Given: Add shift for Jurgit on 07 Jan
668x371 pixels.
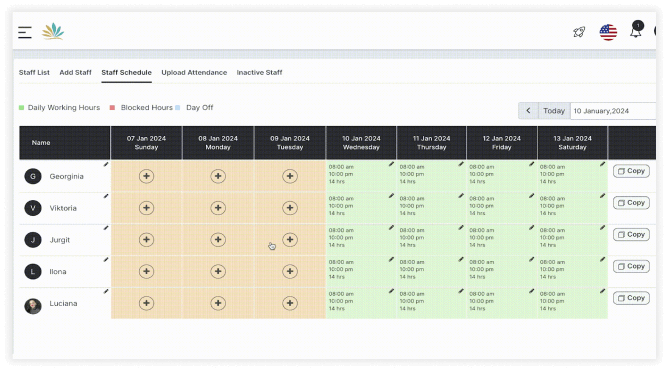Looking at the screenshot, I should coord(146,239).
